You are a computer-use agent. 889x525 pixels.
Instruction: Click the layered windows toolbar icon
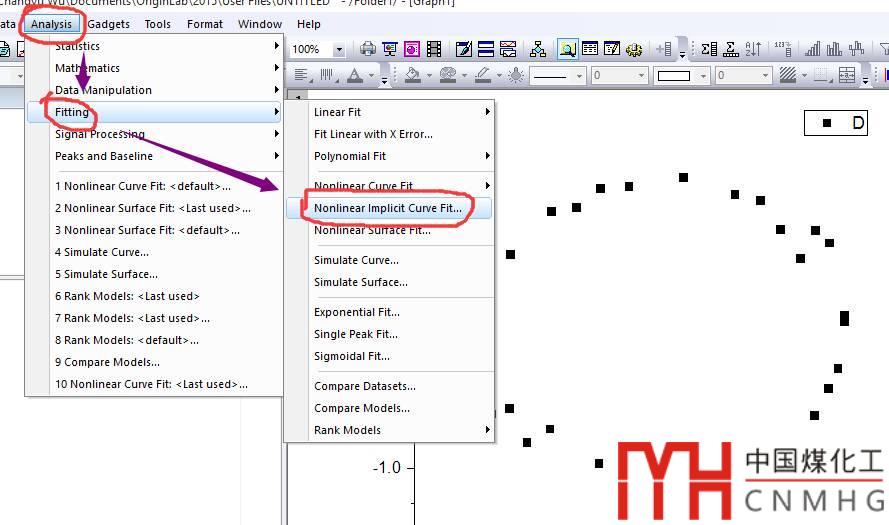pos(508,49)
